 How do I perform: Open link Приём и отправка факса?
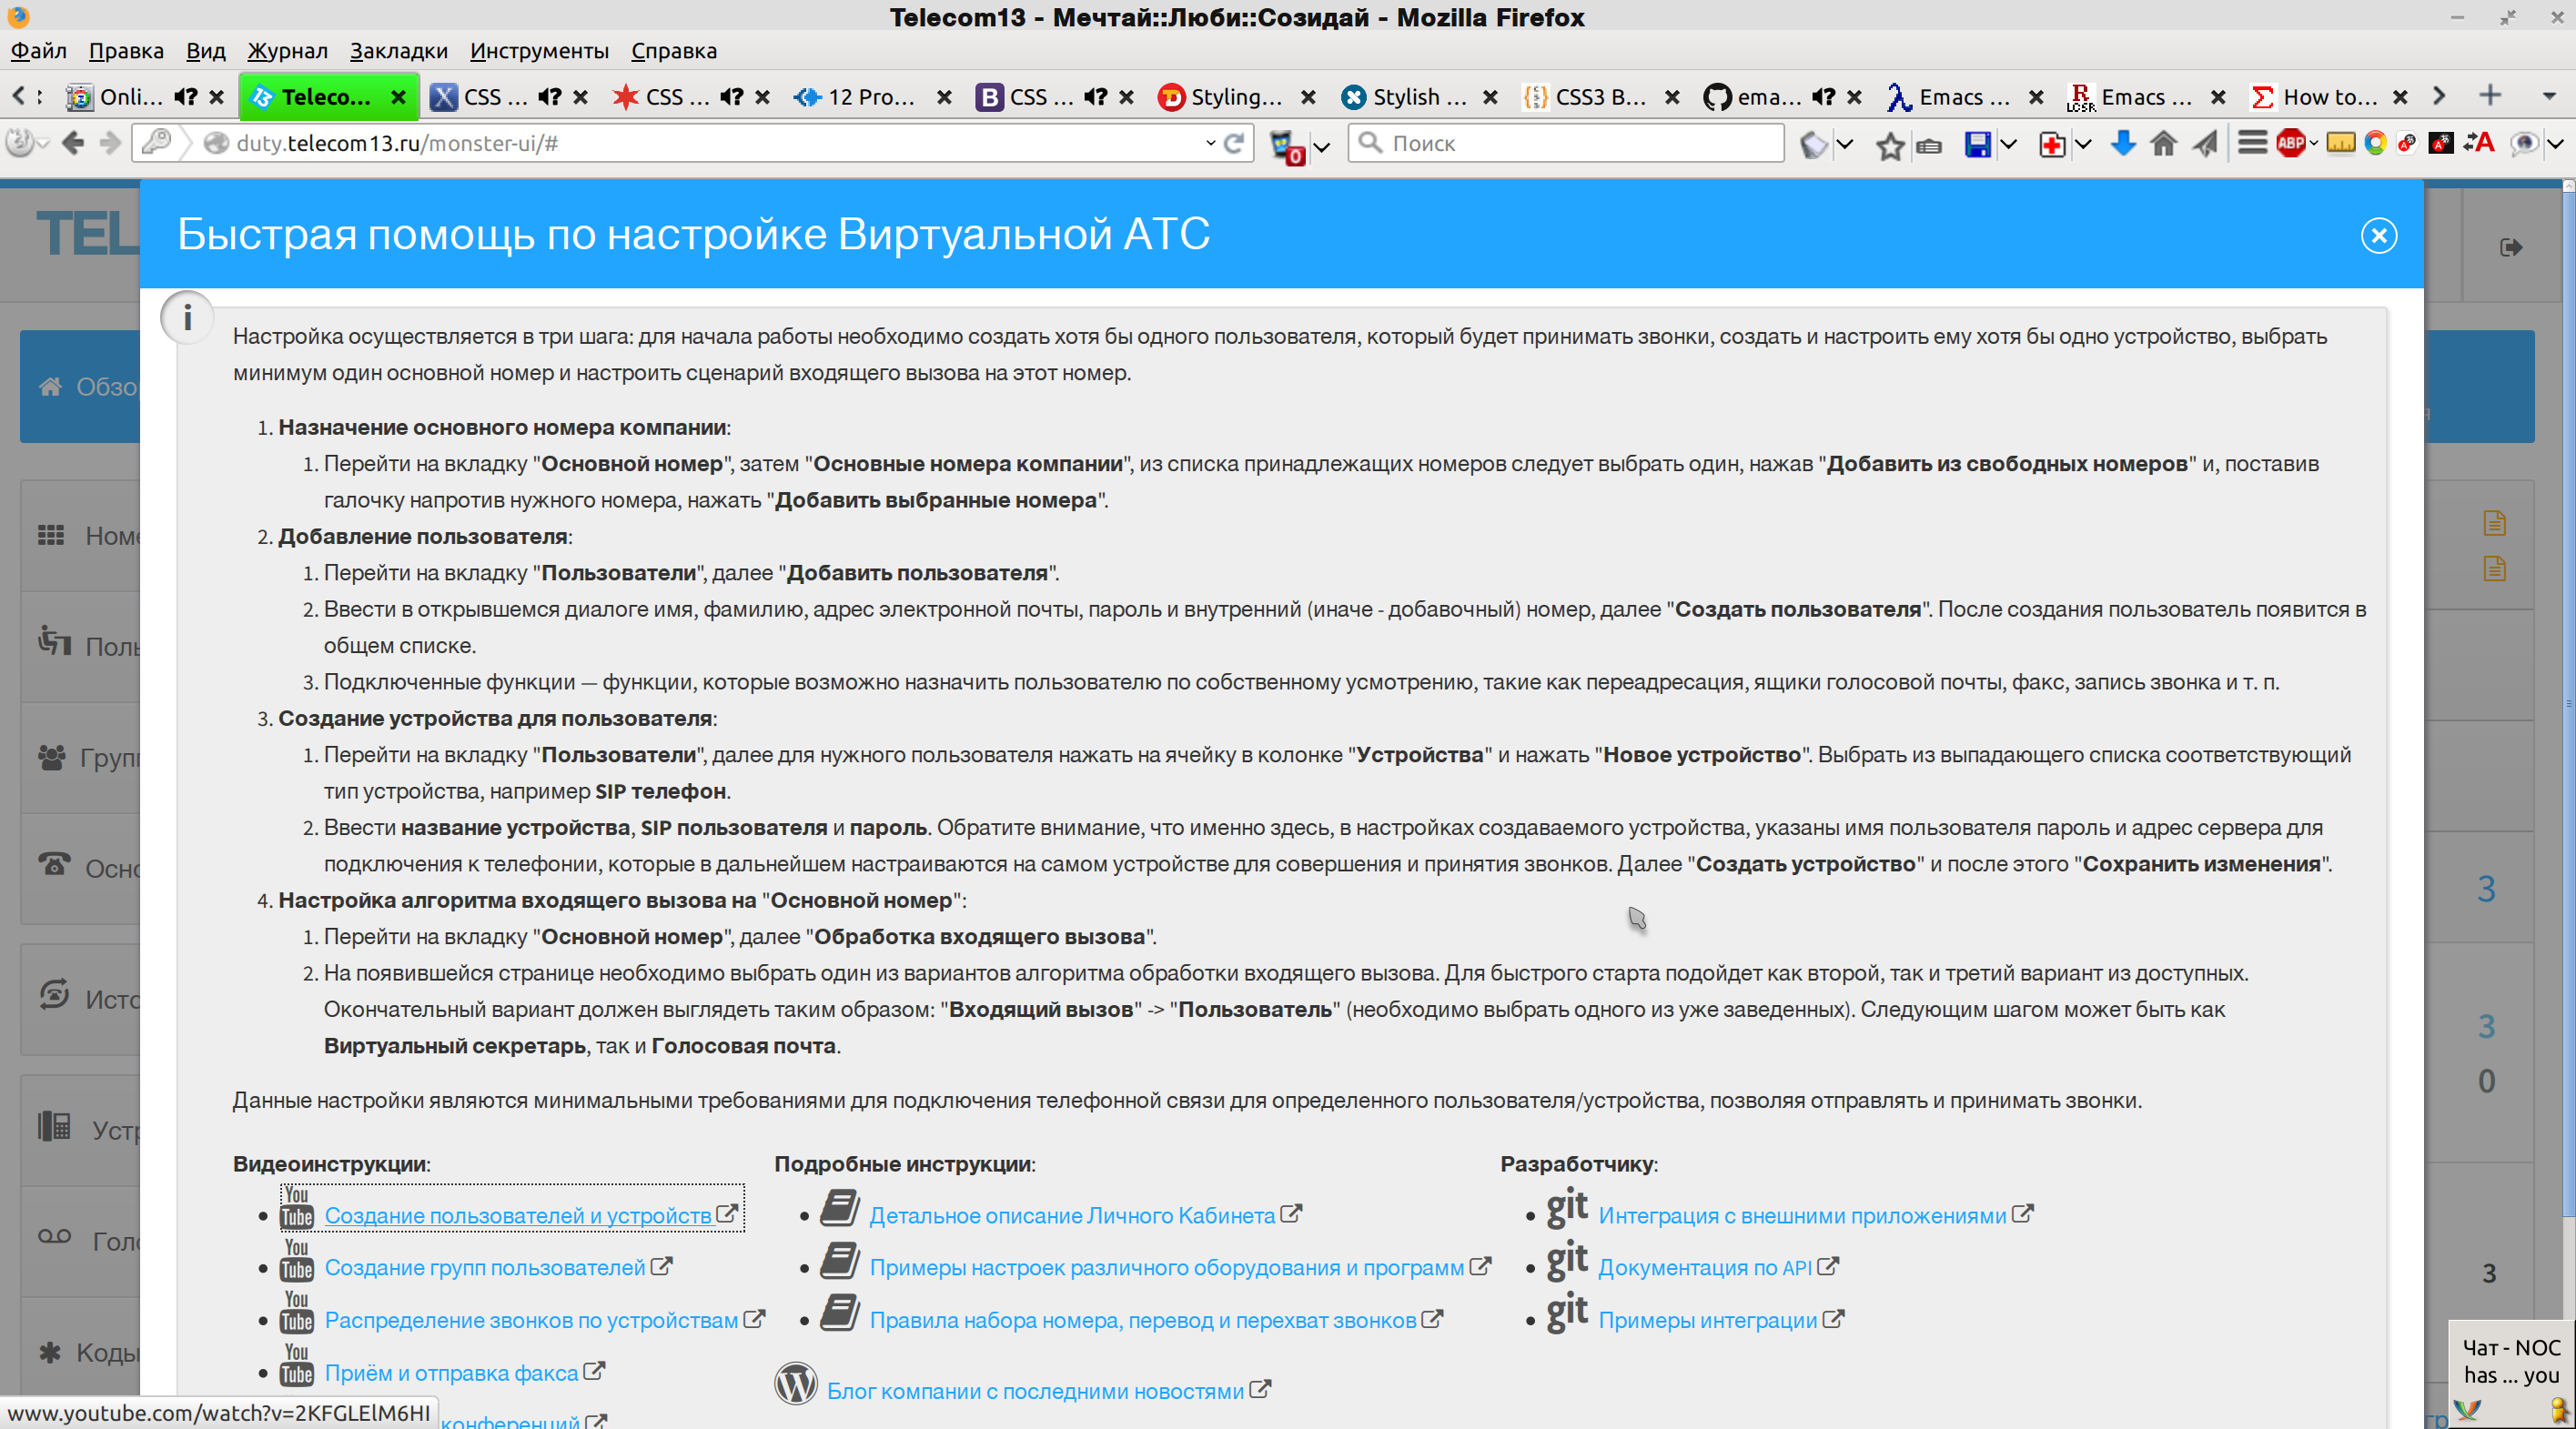tap(452, 1373)
